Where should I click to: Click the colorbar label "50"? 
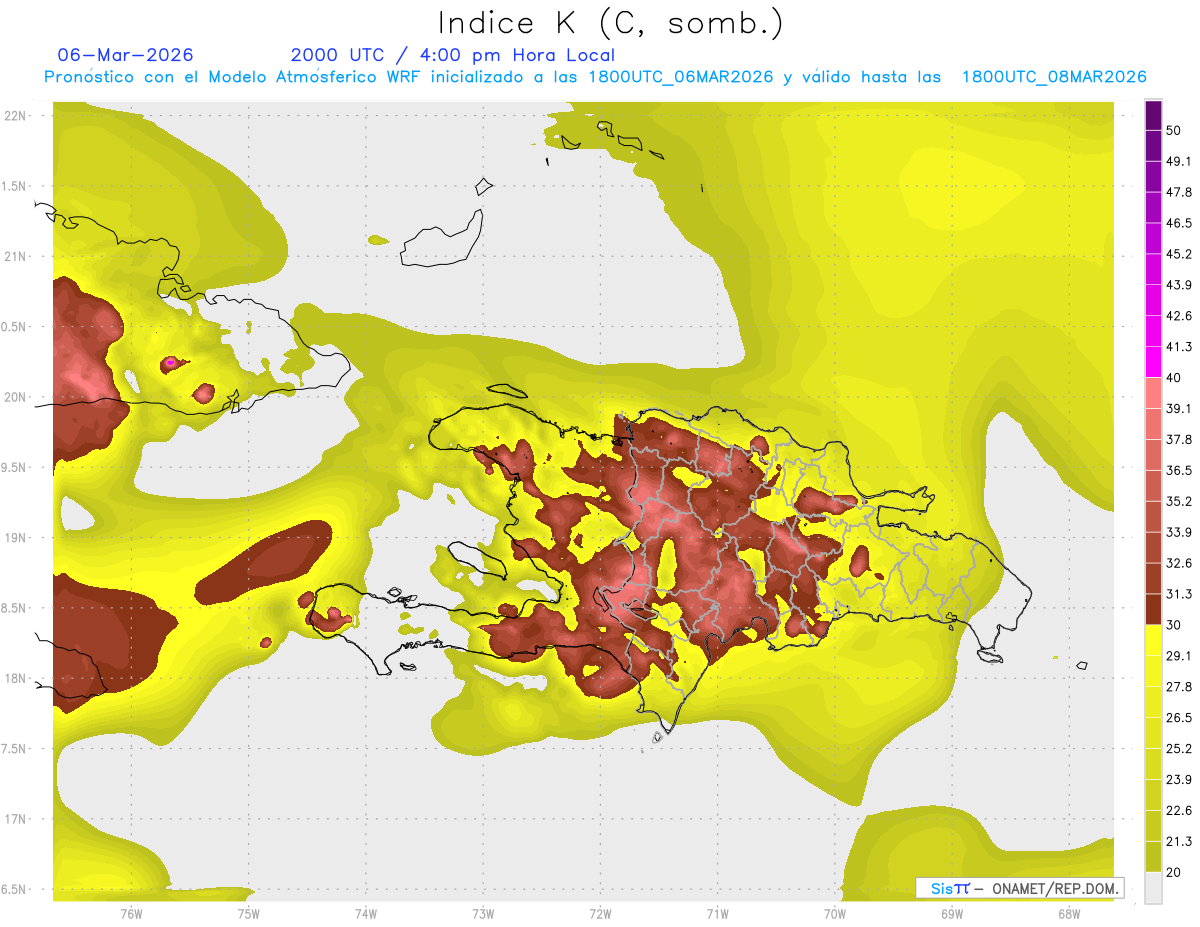point(1174,131)
